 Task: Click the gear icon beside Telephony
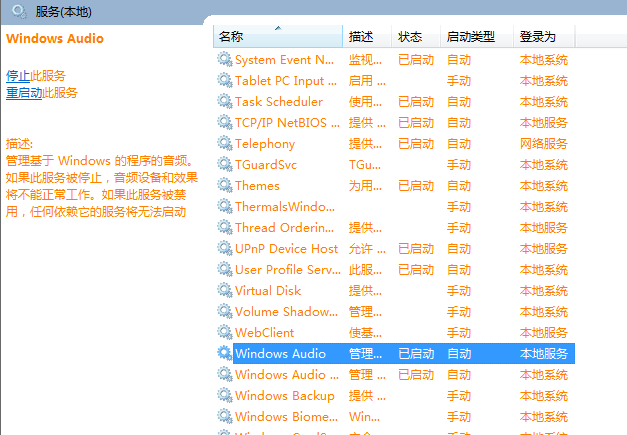coord(225,143)
